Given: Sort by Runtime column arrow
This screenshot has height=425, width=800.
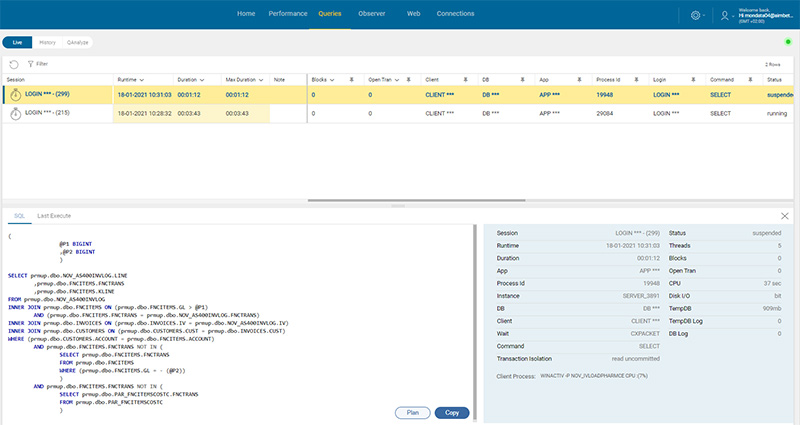Looking at the screenshot, I should pos(141,80).
